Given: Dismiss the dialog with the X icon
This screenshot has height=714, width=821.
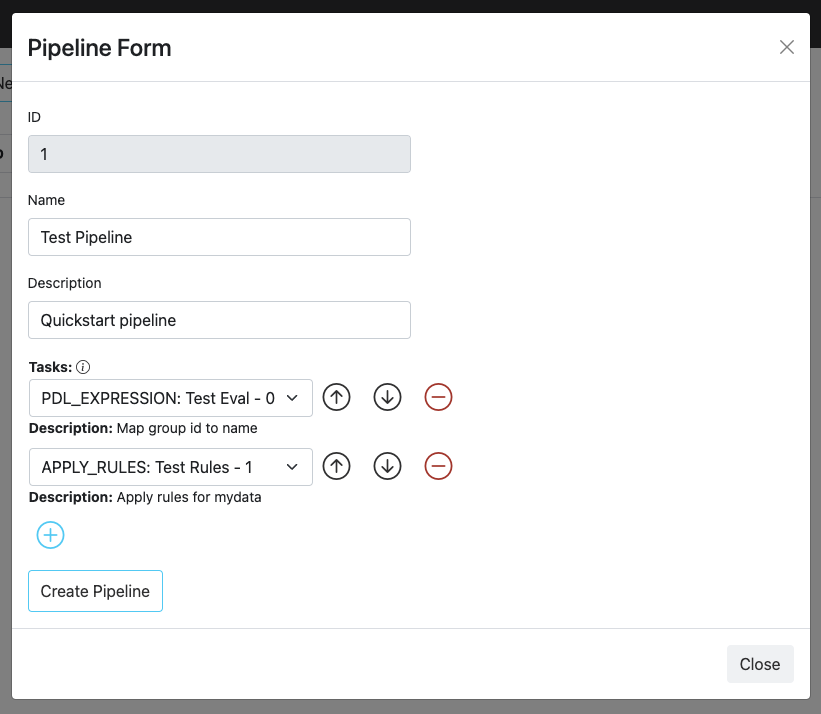Looking at the screenshot, I should pos(787,47).
